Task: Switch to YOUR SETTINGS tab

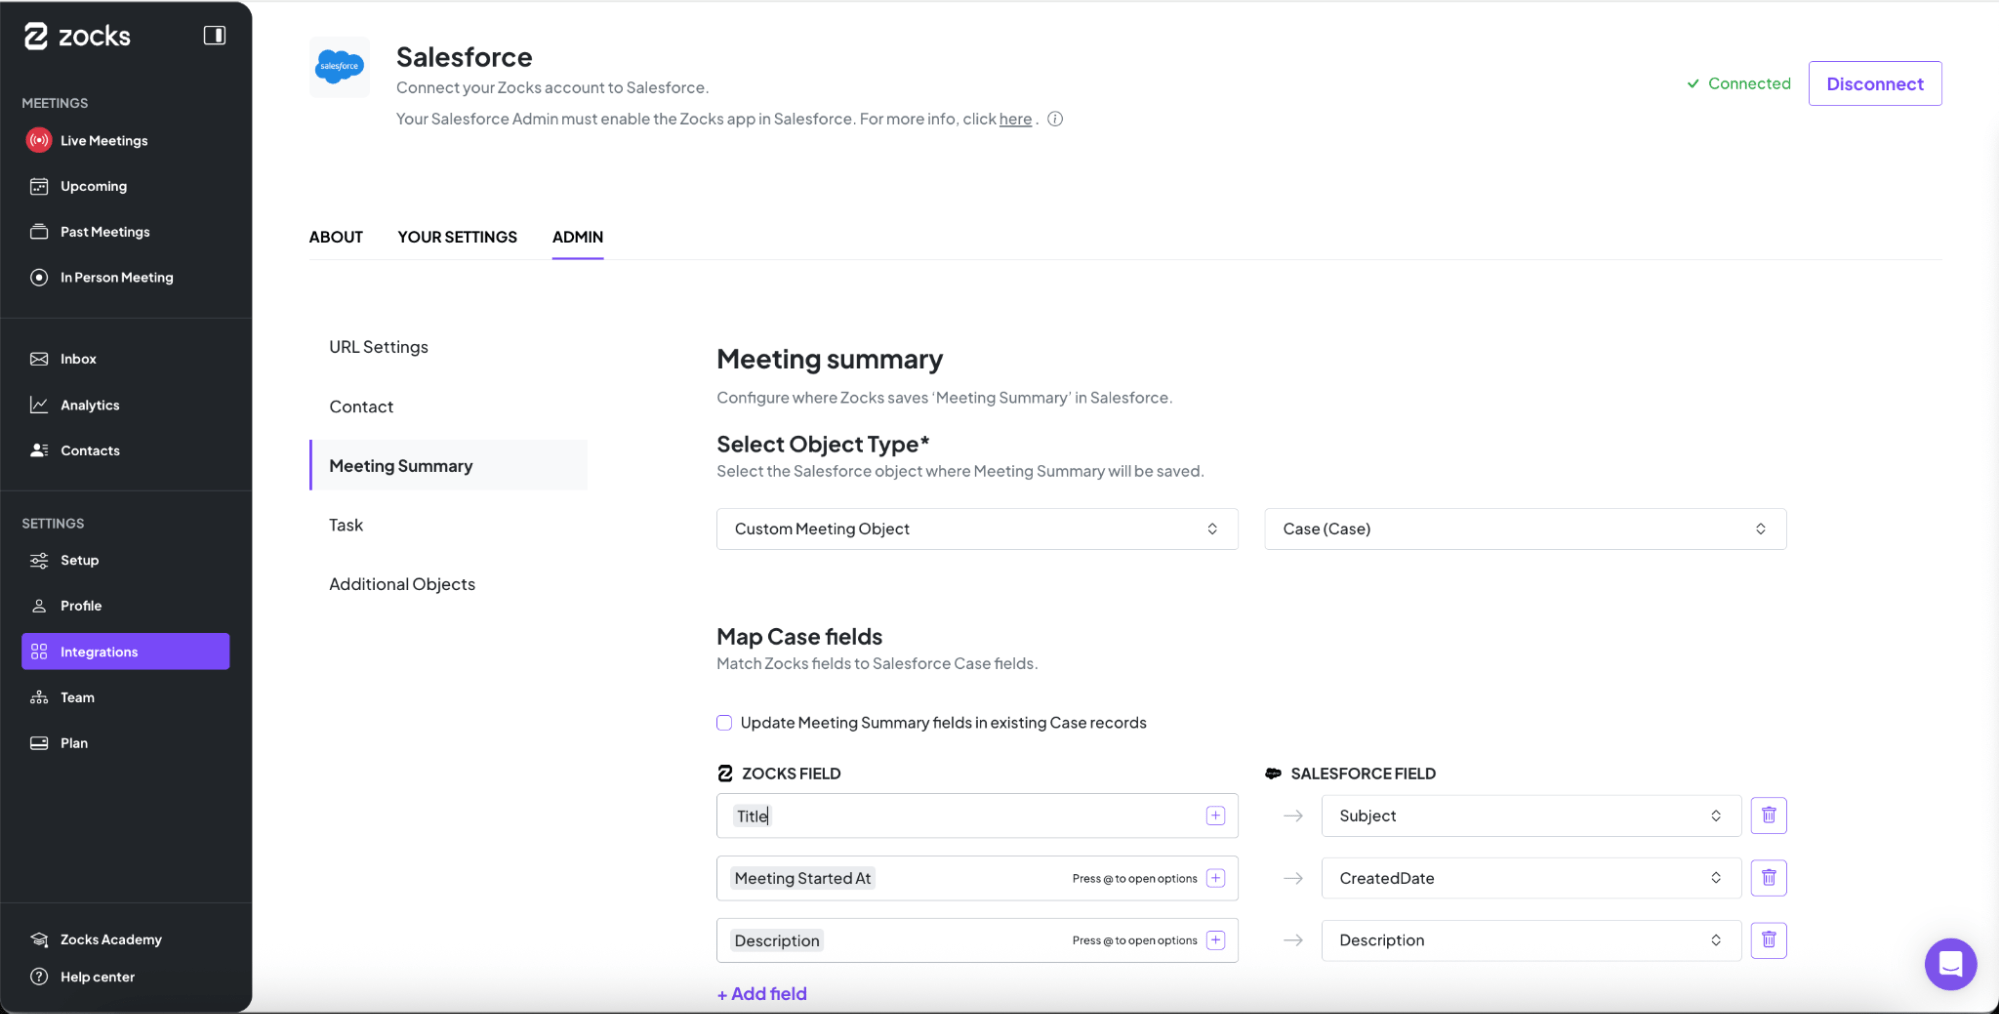Action: point(457,237)
